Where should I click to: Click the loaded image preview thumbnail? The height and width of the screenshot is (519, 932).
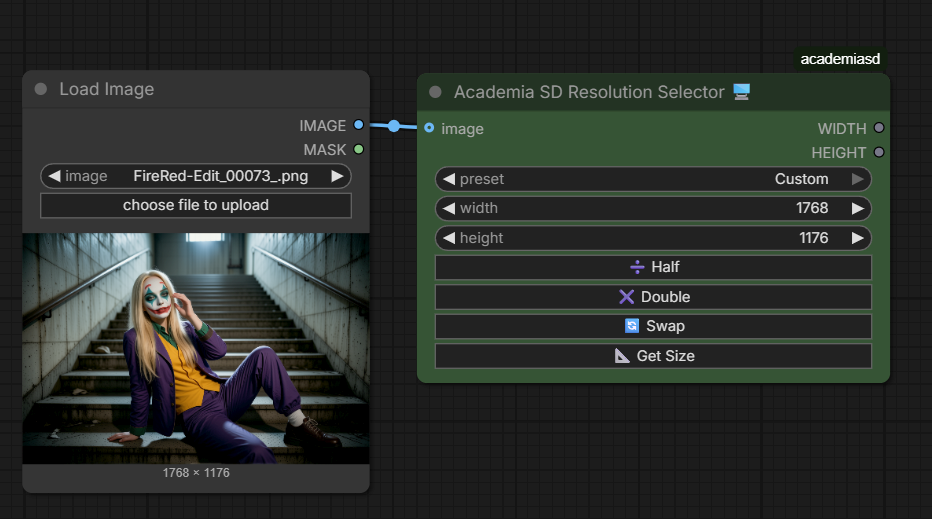196,348
